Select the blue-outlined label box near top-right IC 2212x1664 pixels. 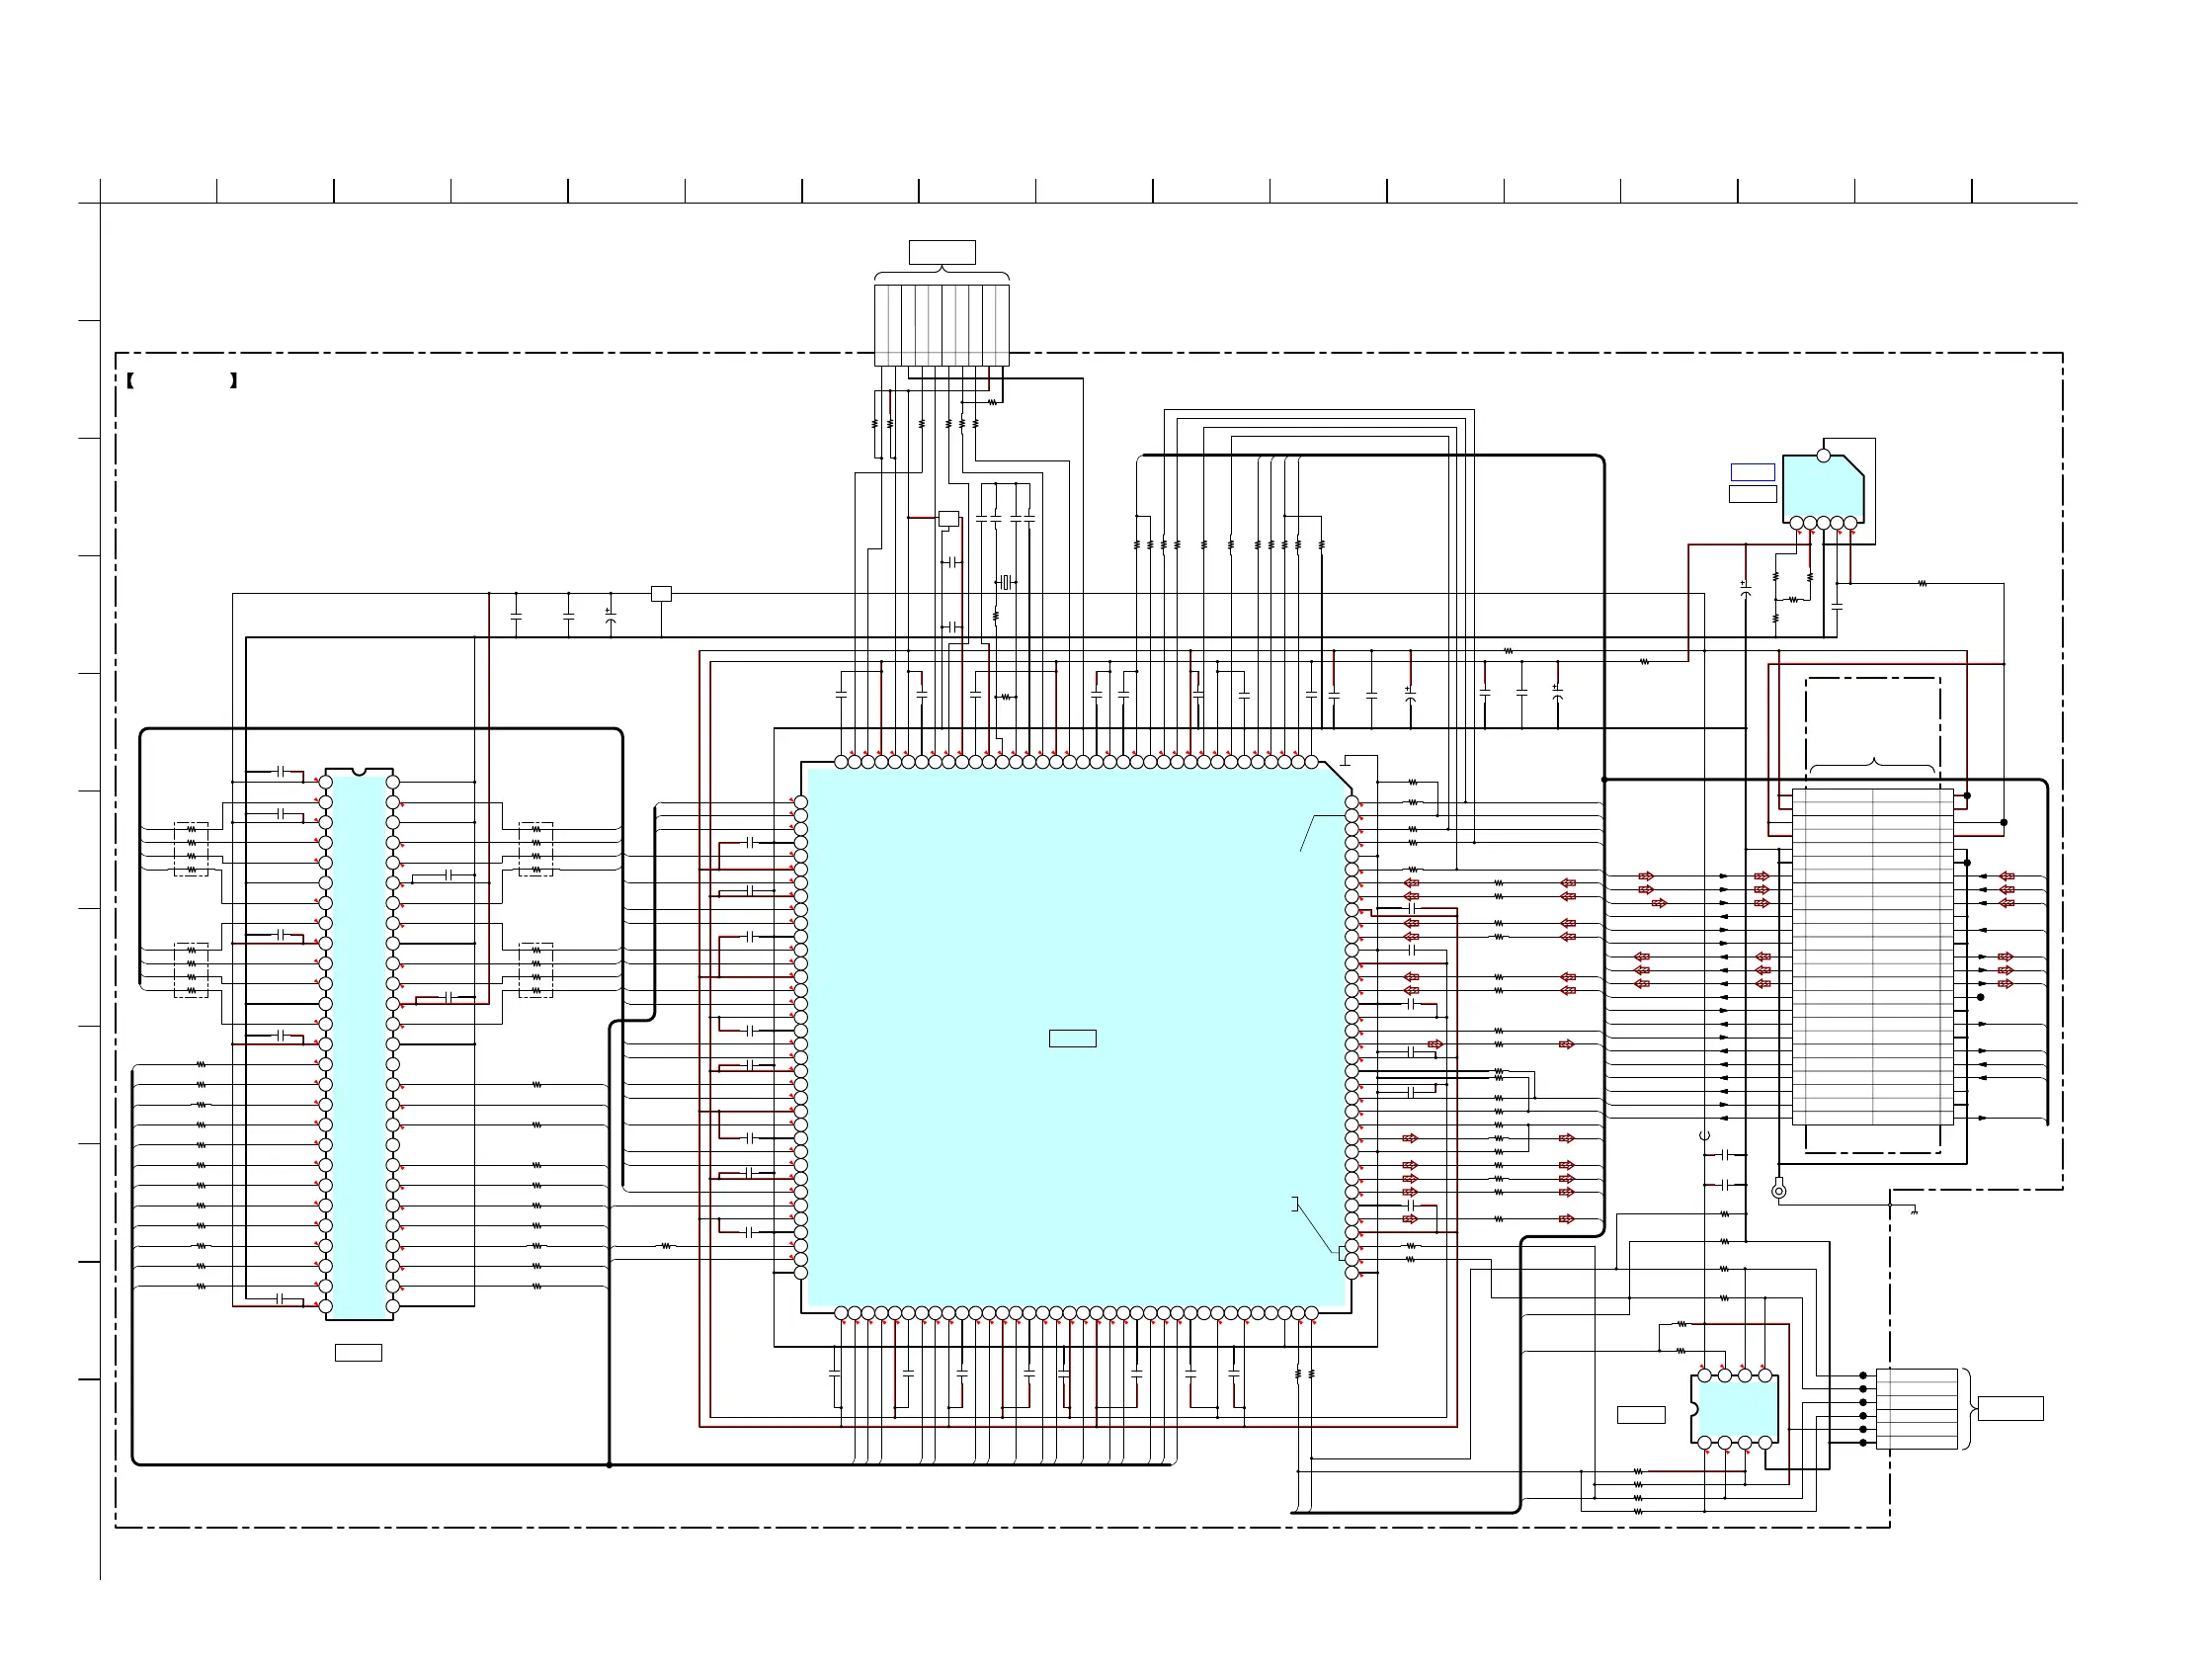click(1753, 472)
